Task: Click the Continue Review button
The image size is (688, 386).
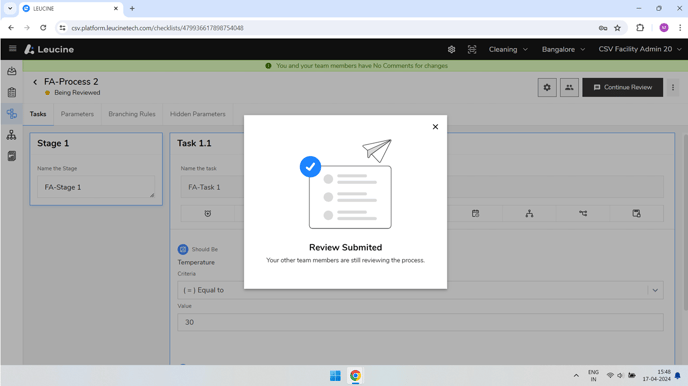Action: 622,87
